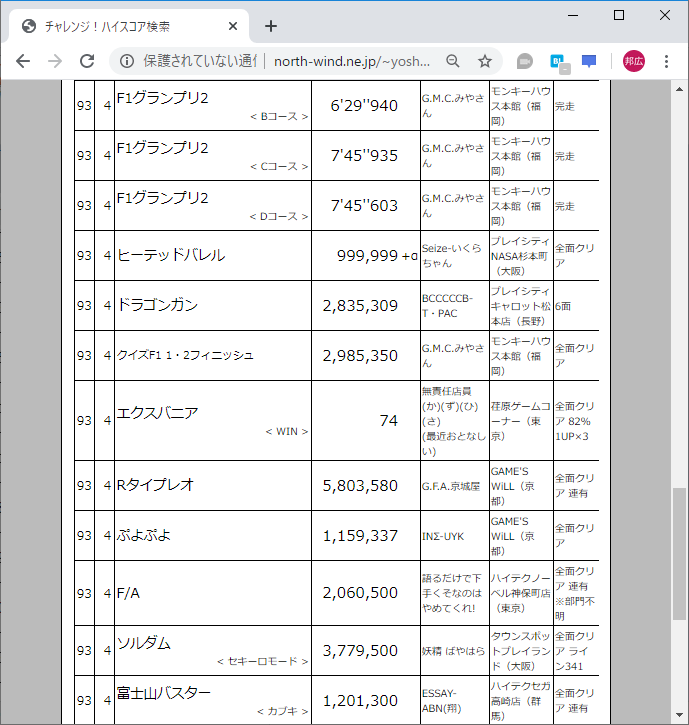Screen dimensions: 689x725
Task: Select arcade プレイシティキャロット松本店（長野）
Action: pos(521,306)
